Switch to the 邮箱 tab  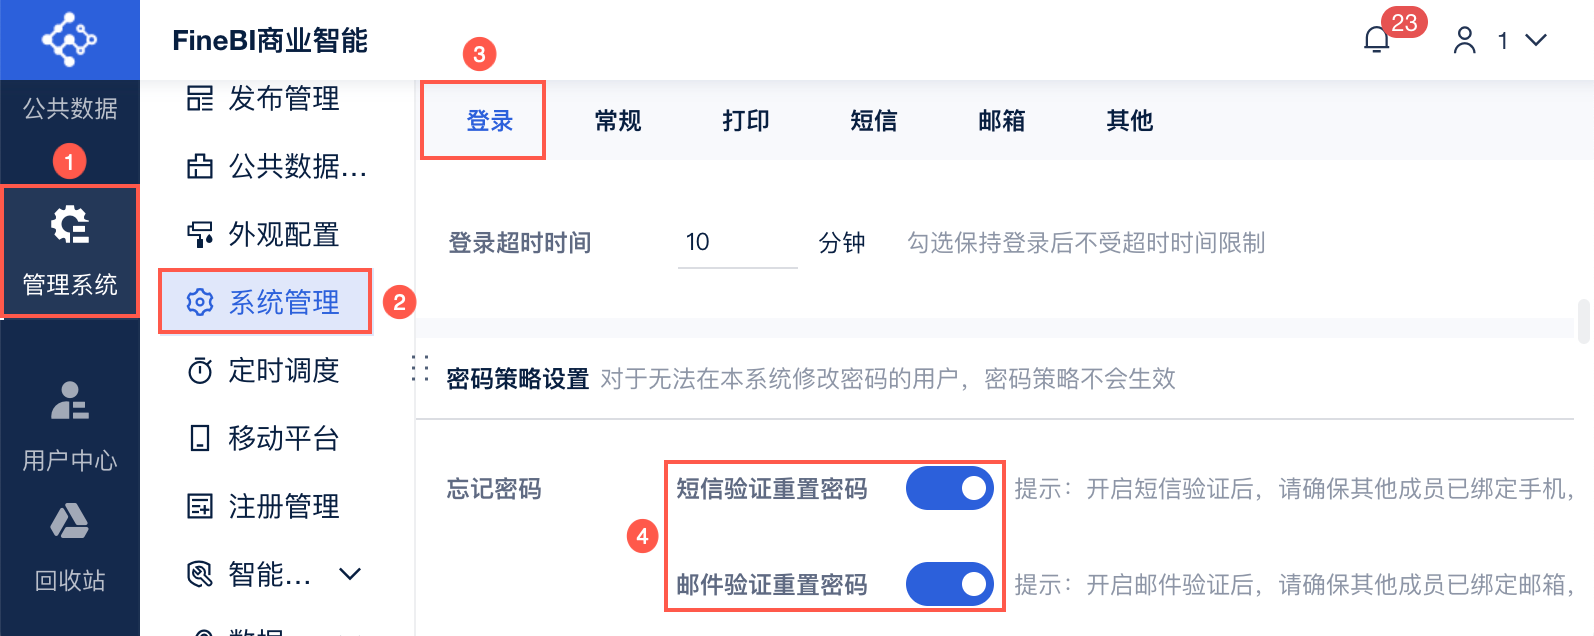[1002, 121]
